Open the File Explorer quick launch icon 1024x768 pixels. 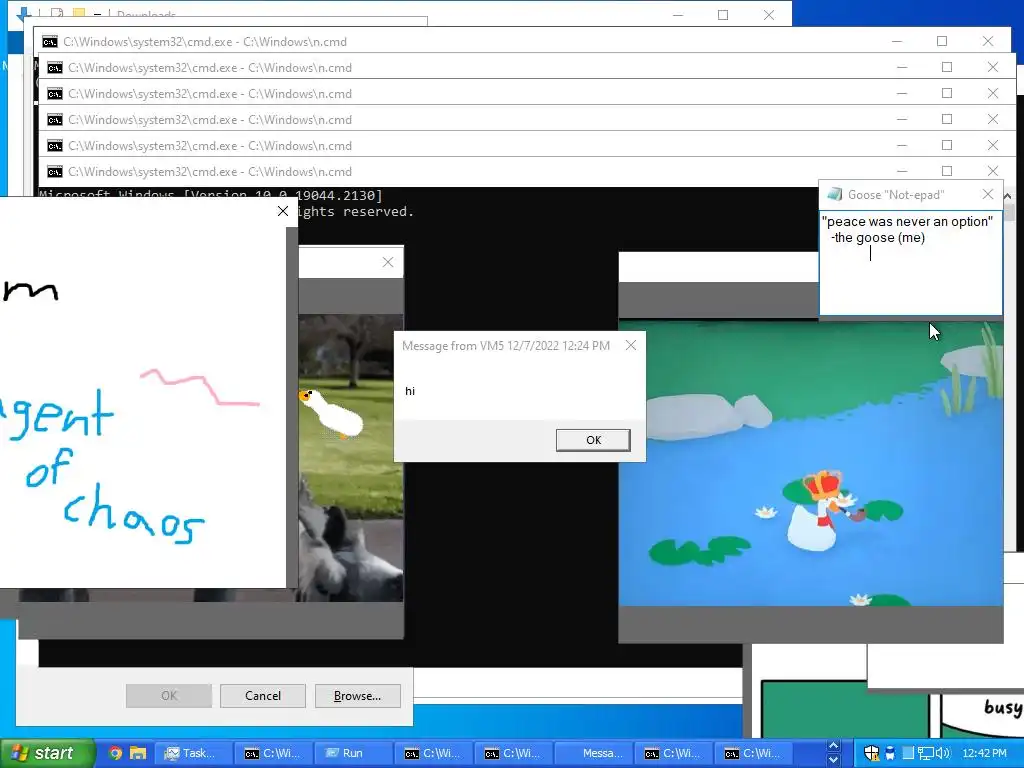[138, 753]
